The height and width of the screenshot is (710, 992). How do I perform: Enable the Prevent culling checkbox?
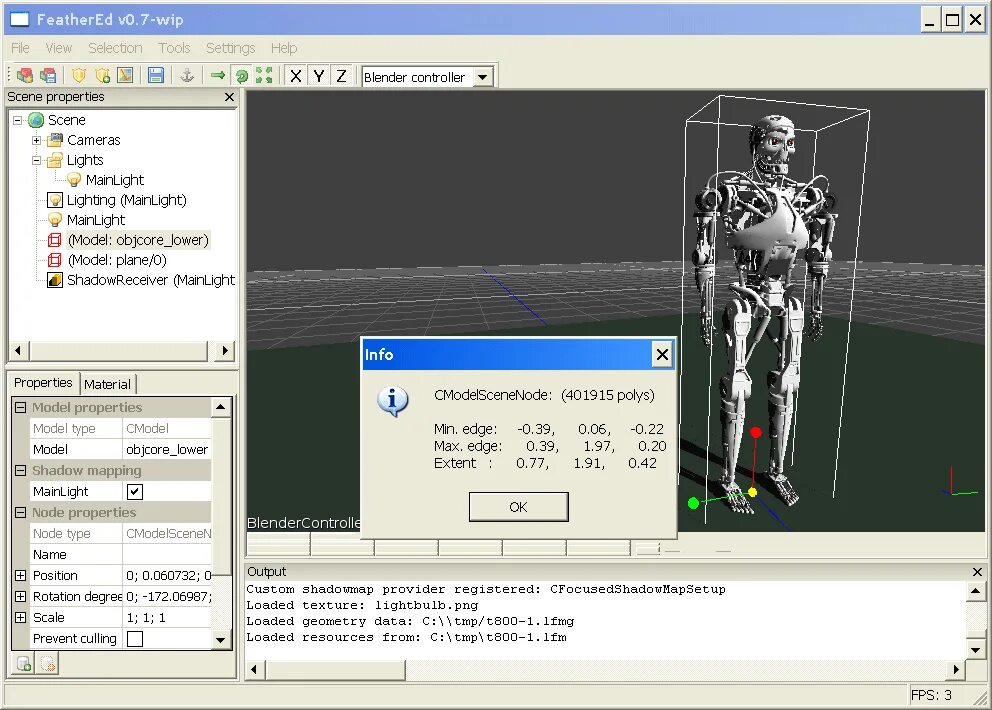pos(135,639)
